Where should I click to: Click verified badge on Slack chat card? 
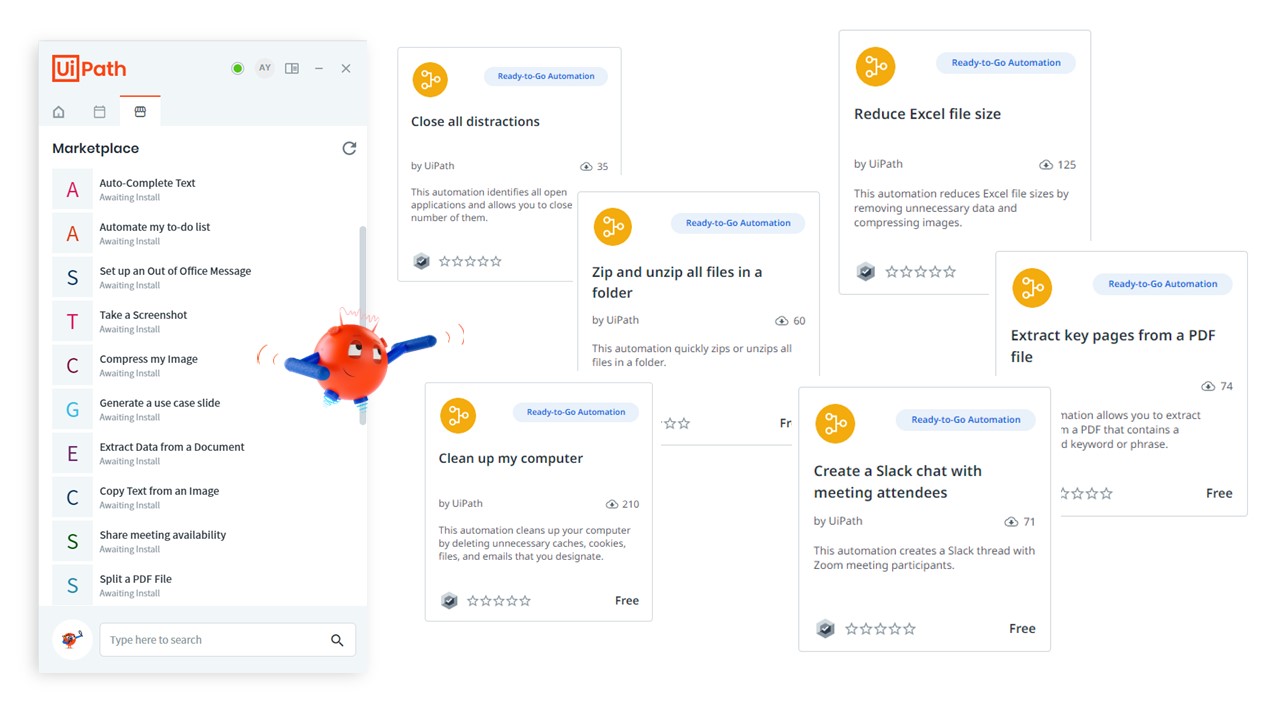pos(825,629)
